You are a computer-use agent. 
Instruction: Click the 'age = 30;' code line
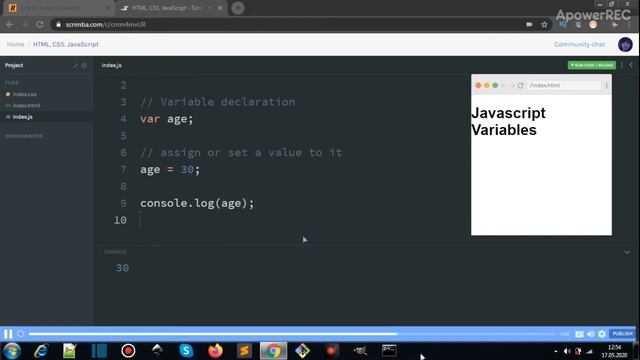[x=170, y=169]
